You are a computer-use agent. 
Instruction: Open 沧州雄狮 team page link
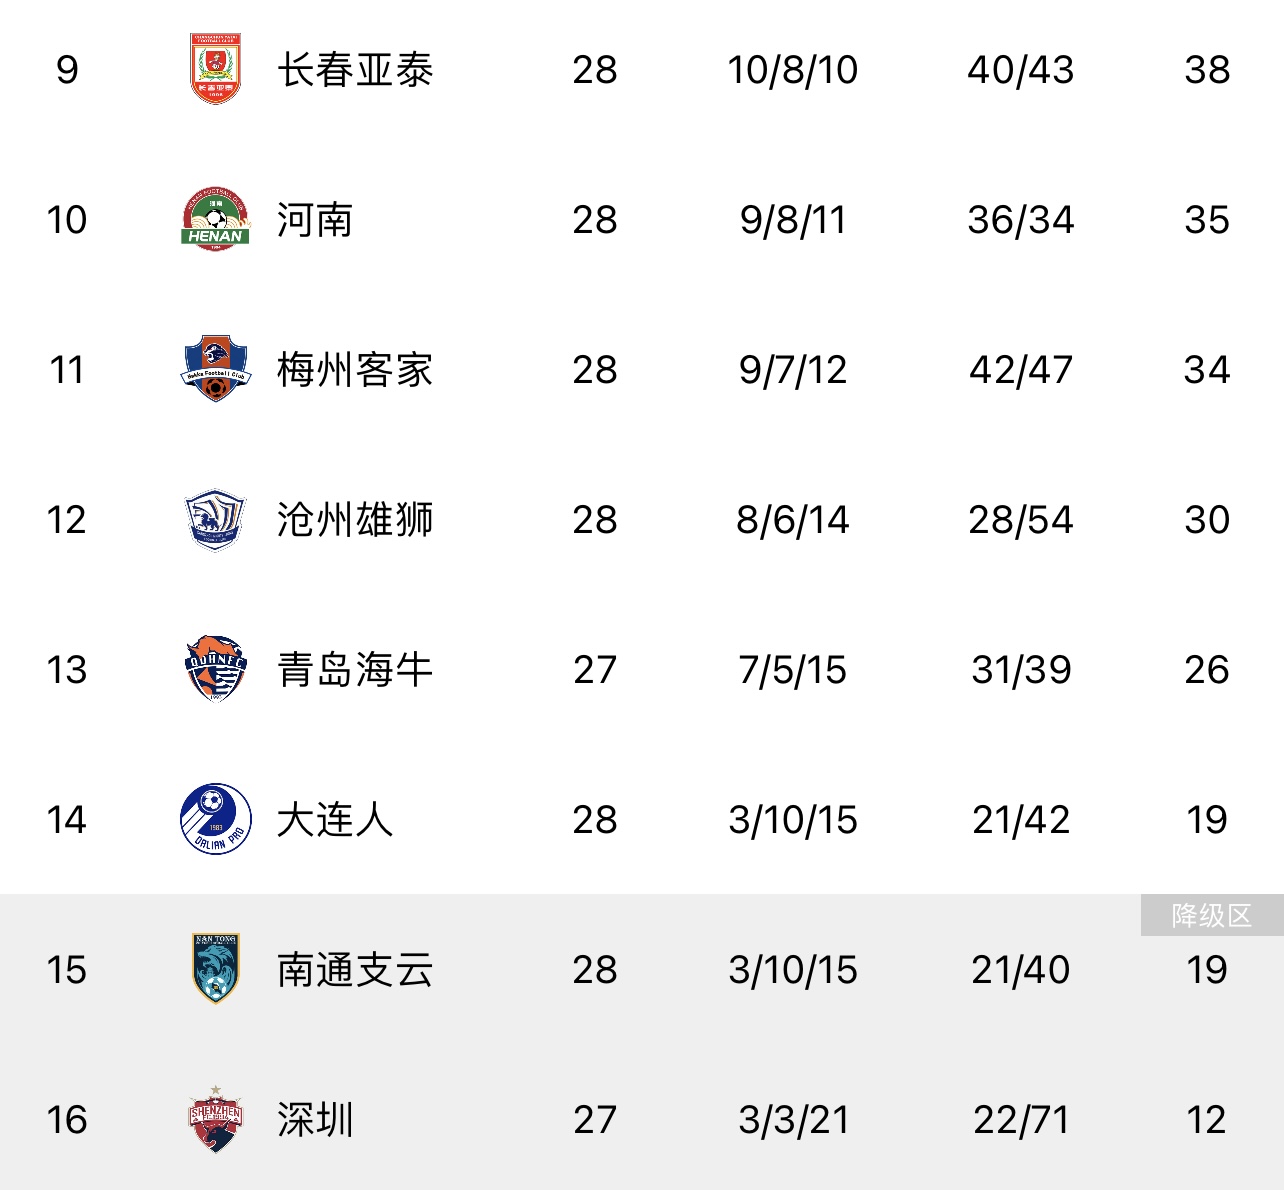(x=355, y=520)
